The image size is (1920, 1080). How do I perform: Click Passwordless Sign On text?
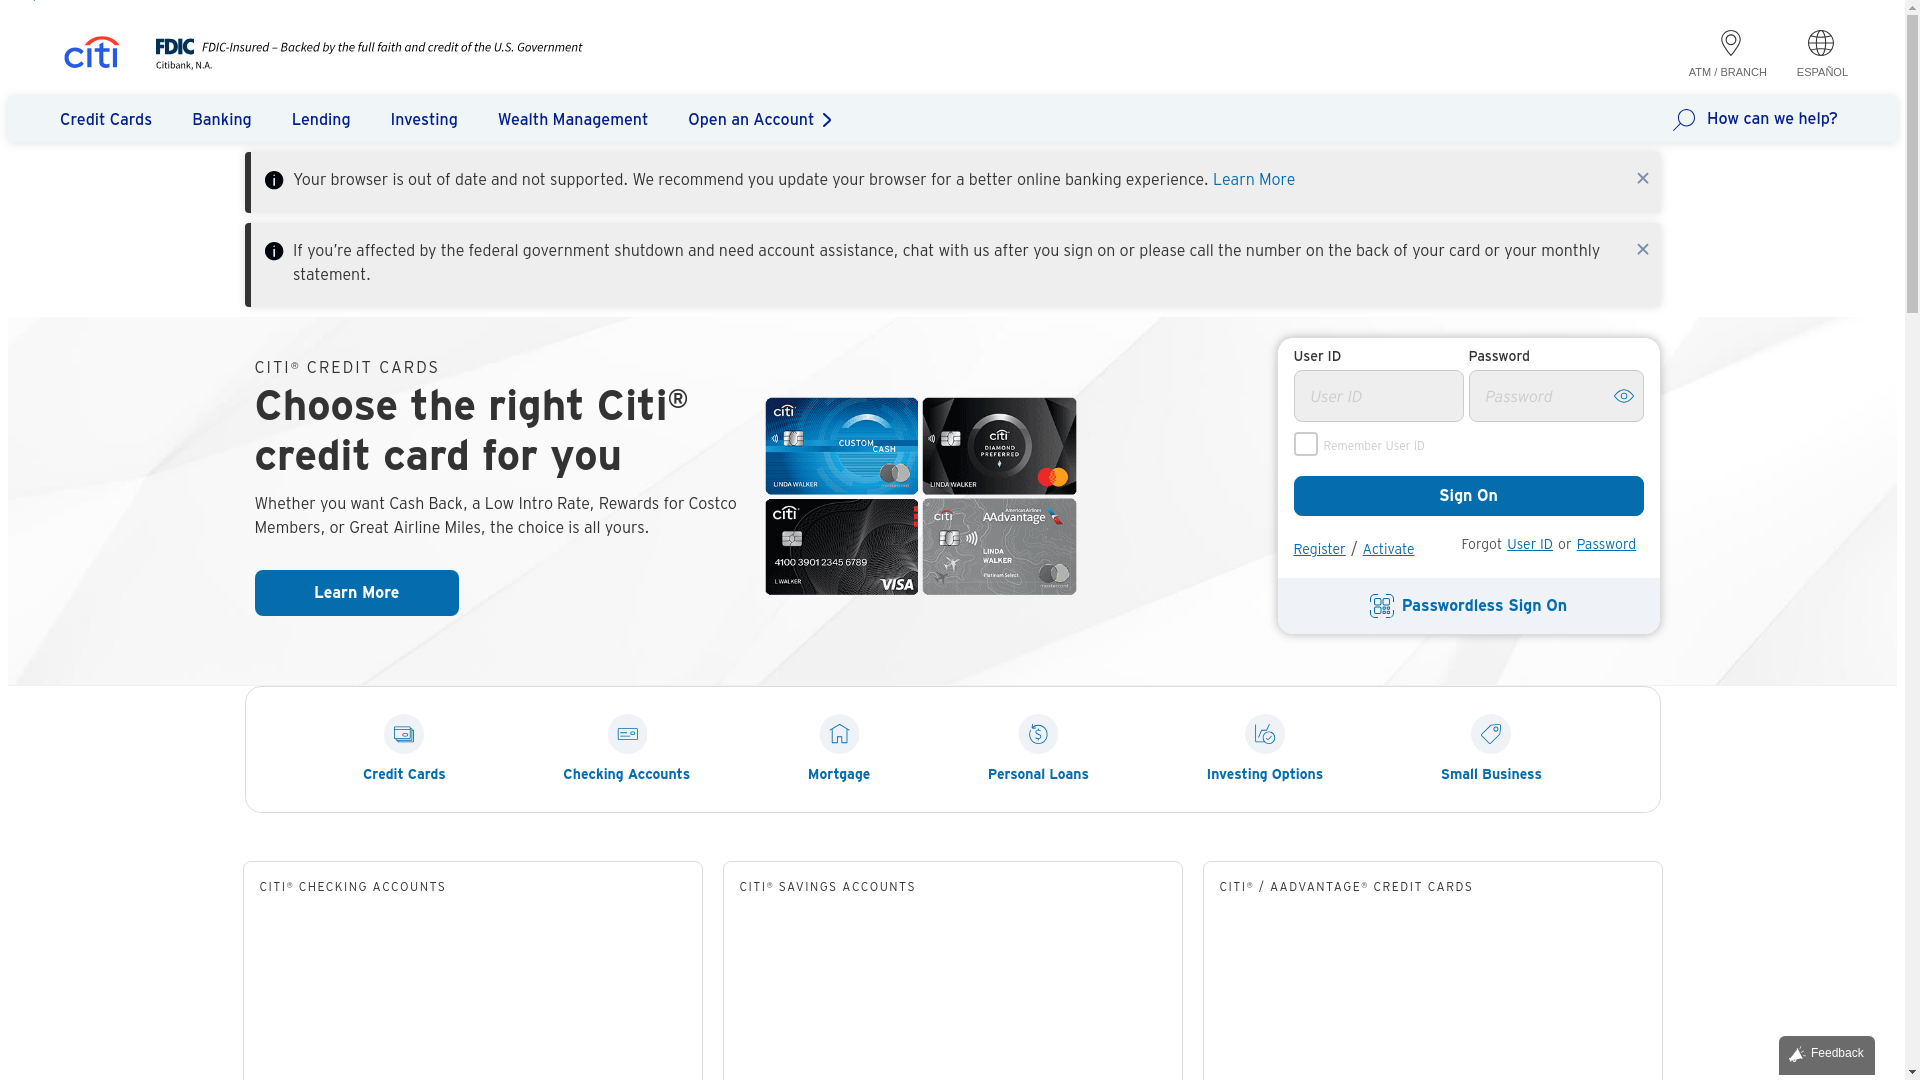pos(1484,606)
